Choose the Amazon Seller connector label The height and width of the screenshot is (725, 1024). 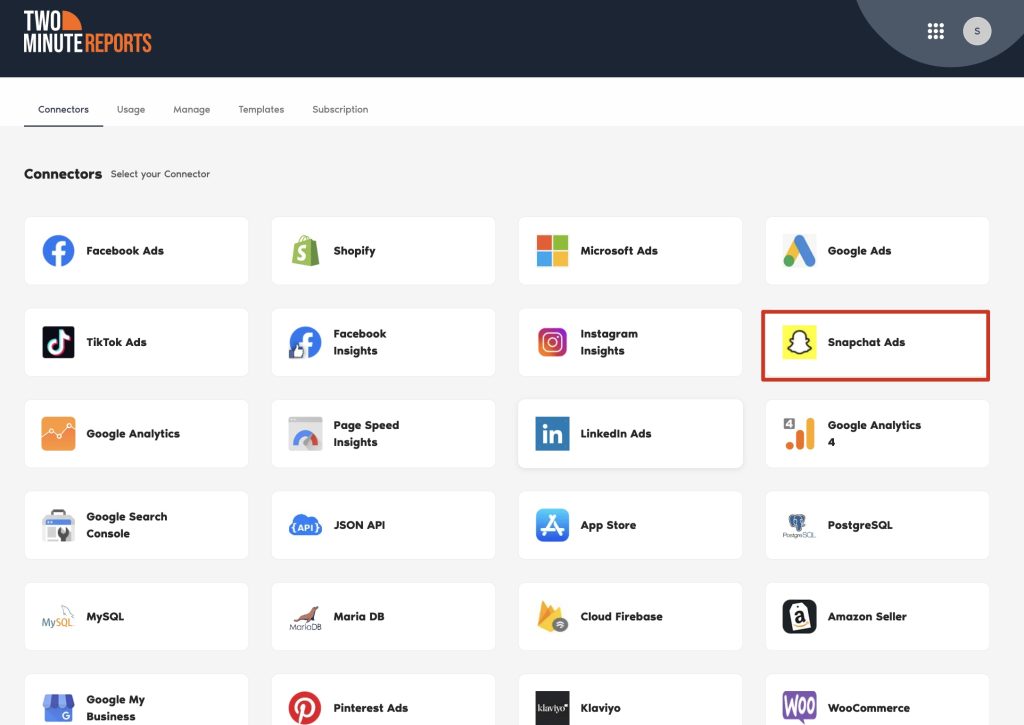[867, 617]
